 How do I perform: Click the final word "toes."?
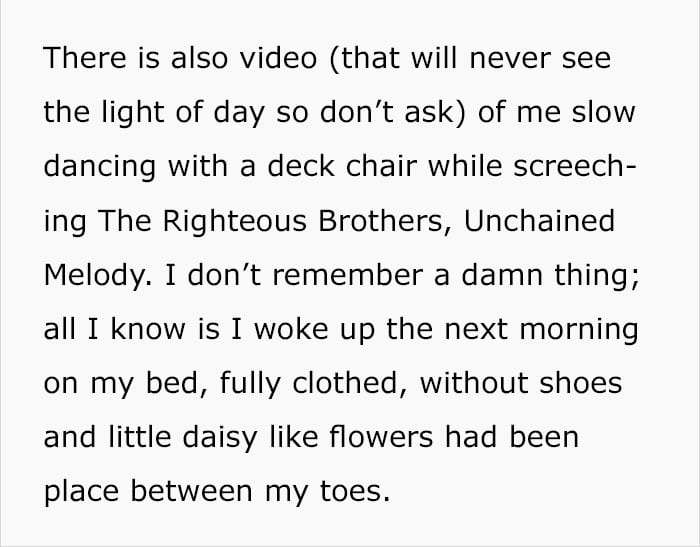coord(355,491)
